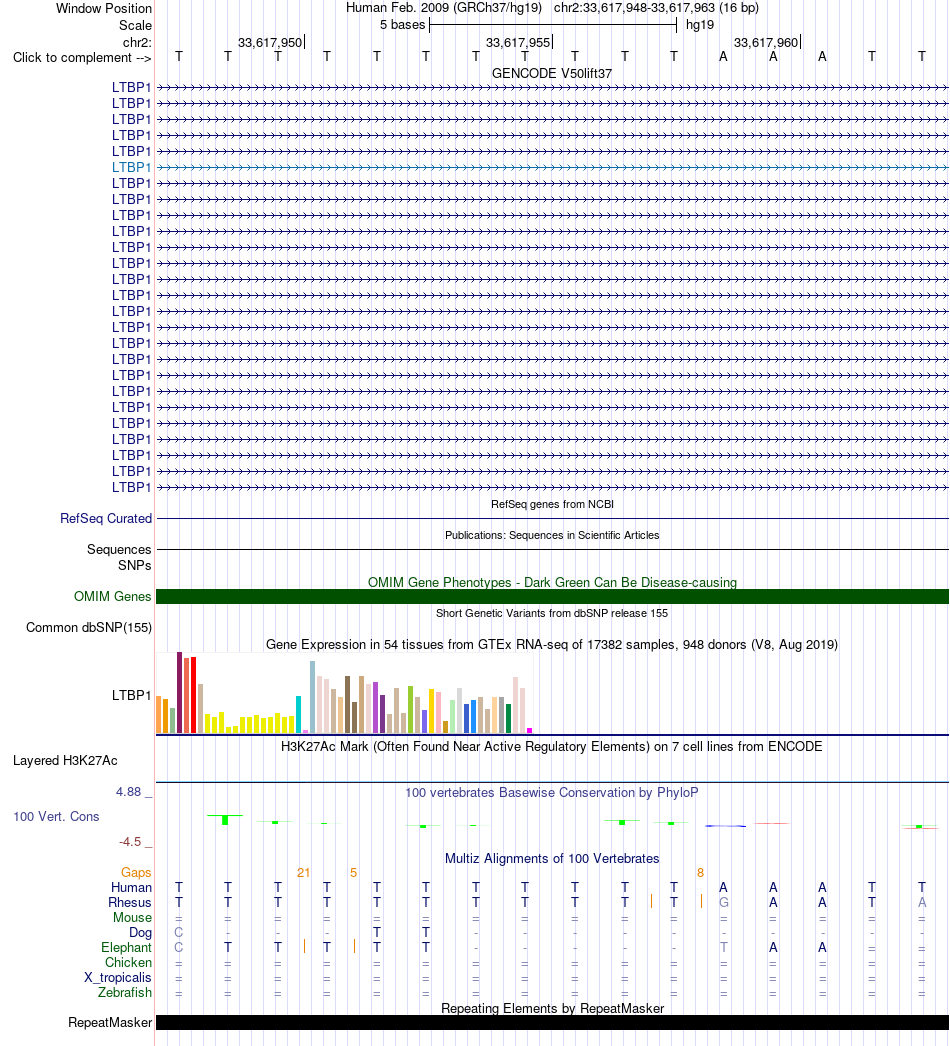The height and width of the screenshot is (1046, 950).
Task: Click the Gaps row label
Action: coord(136,873)
